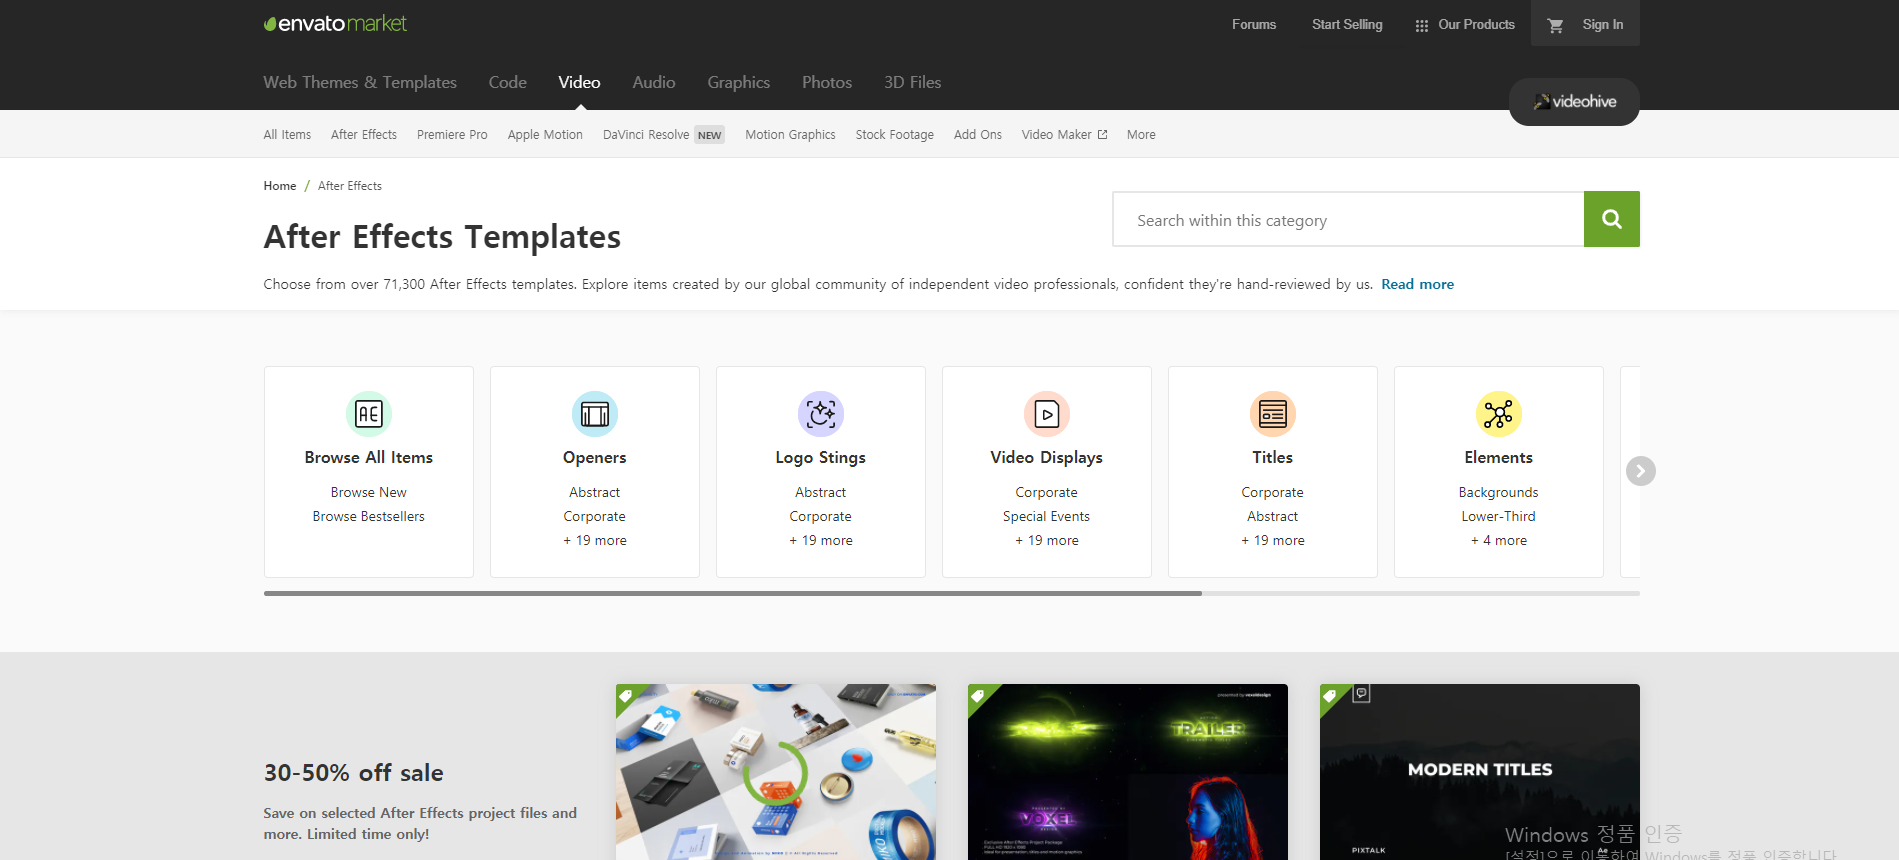Open Backgrounds under Elements

coord(1499,492)
